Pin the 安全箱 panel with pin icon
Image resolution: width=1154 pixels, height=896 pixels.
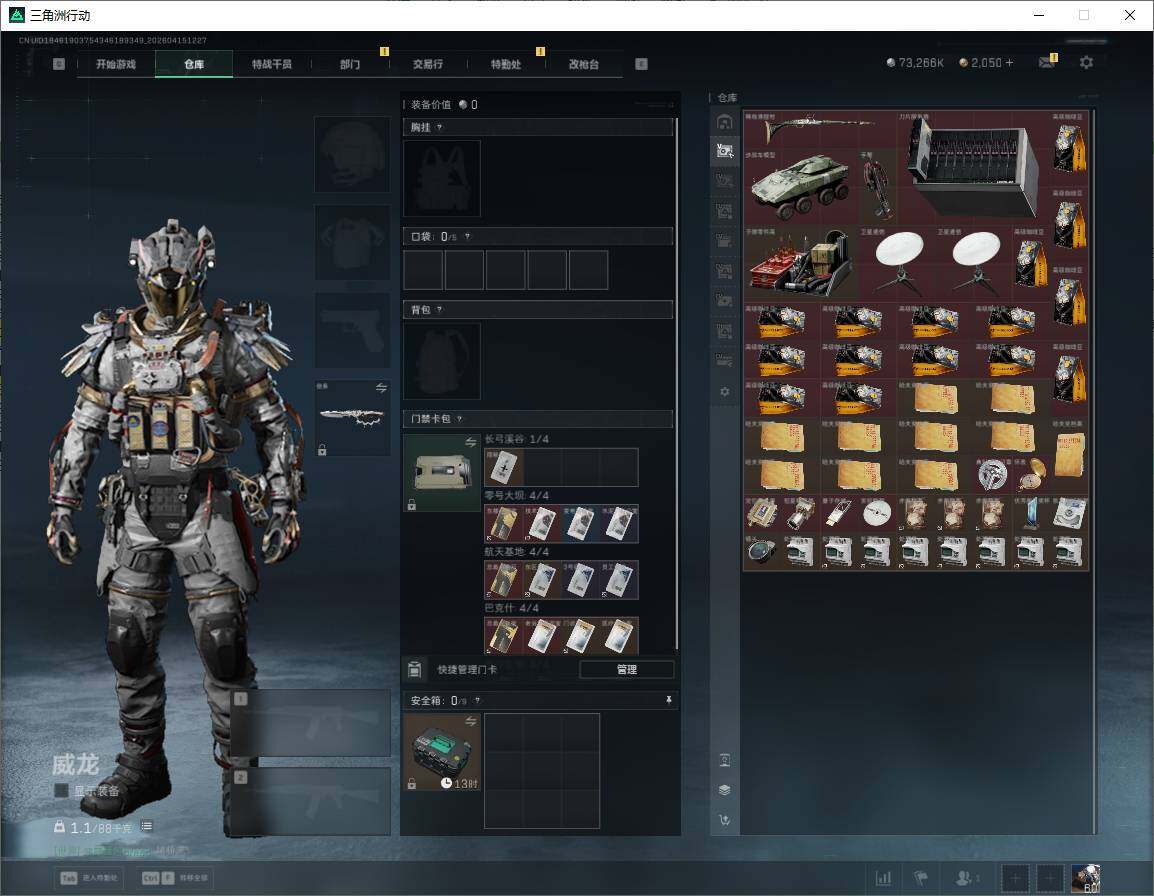[x=668, y=700]
